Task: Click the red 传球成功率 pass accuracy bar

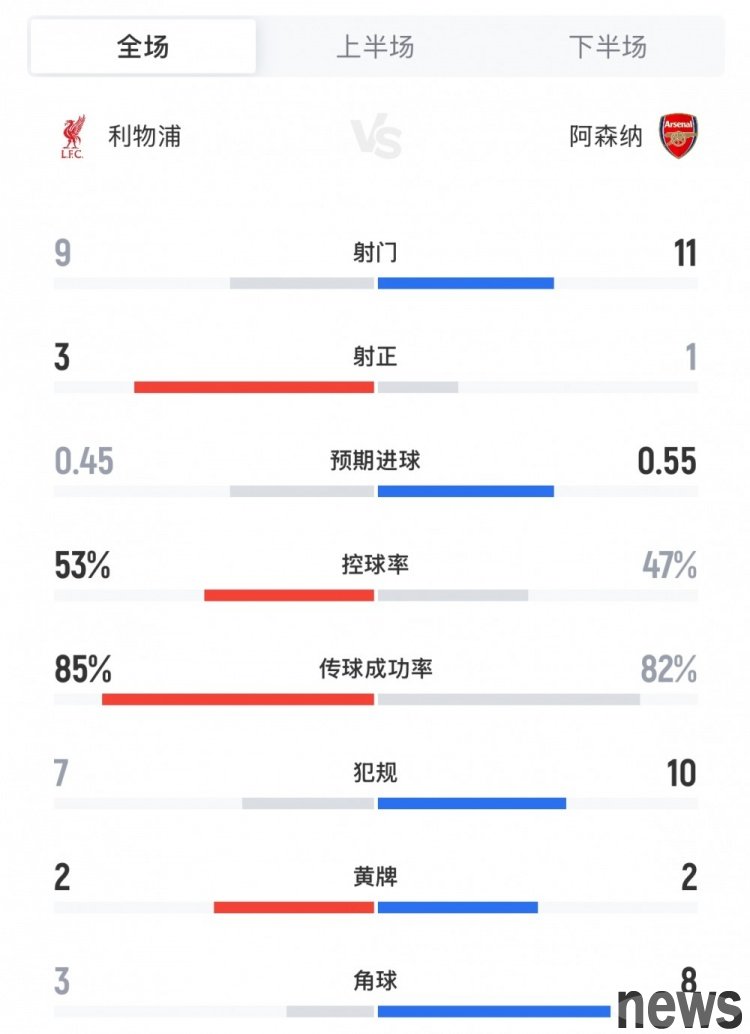Action: (238, 699)
